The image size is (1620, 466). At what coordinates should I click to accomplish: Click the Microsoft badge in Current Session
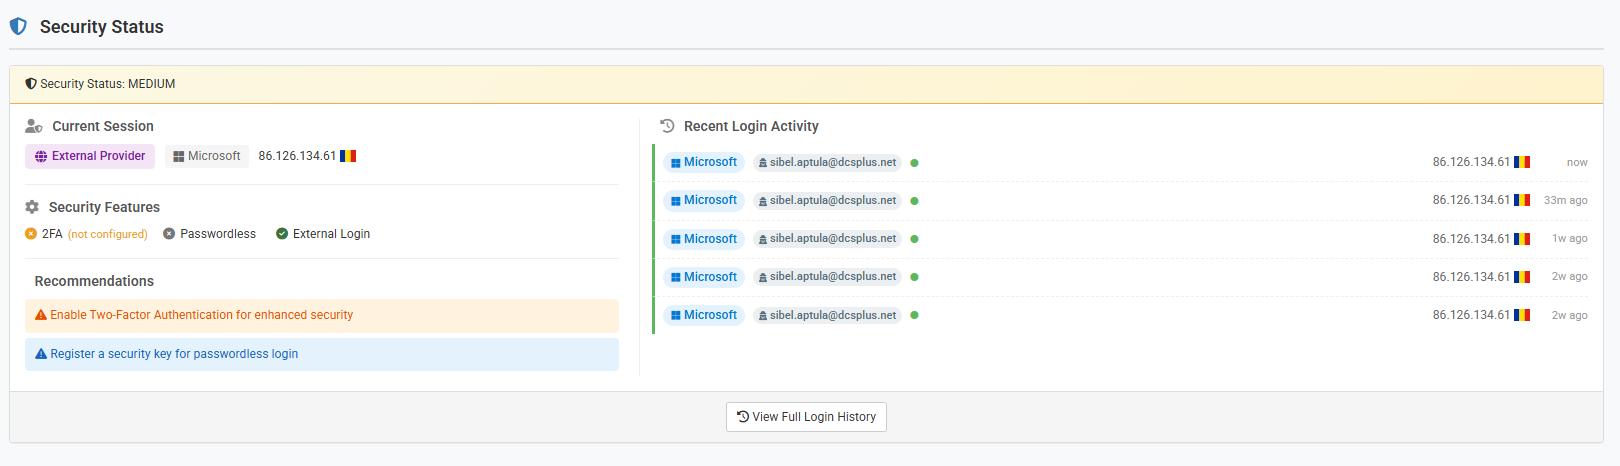[x=207, y=156]
